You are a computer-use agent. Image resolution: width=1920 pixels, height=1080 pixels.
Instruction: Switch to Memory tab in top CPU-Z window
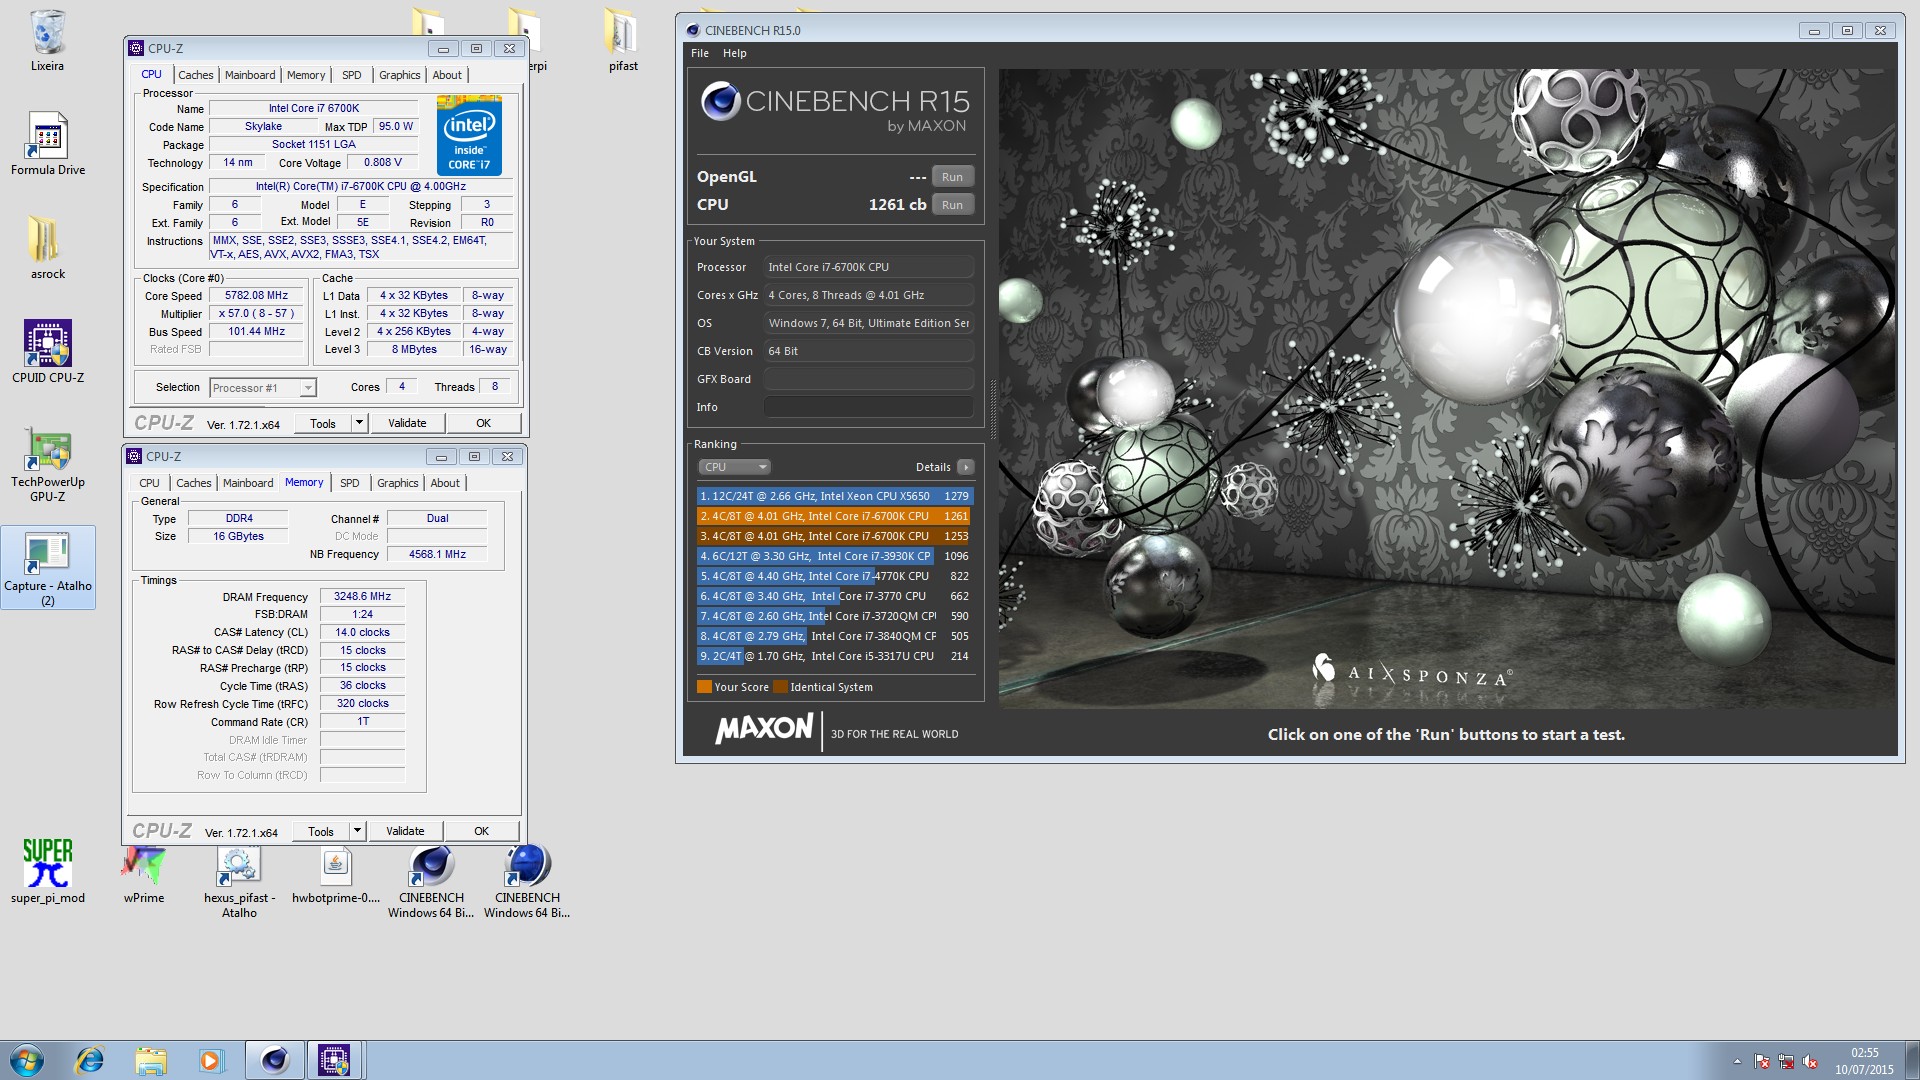point(306,75)
